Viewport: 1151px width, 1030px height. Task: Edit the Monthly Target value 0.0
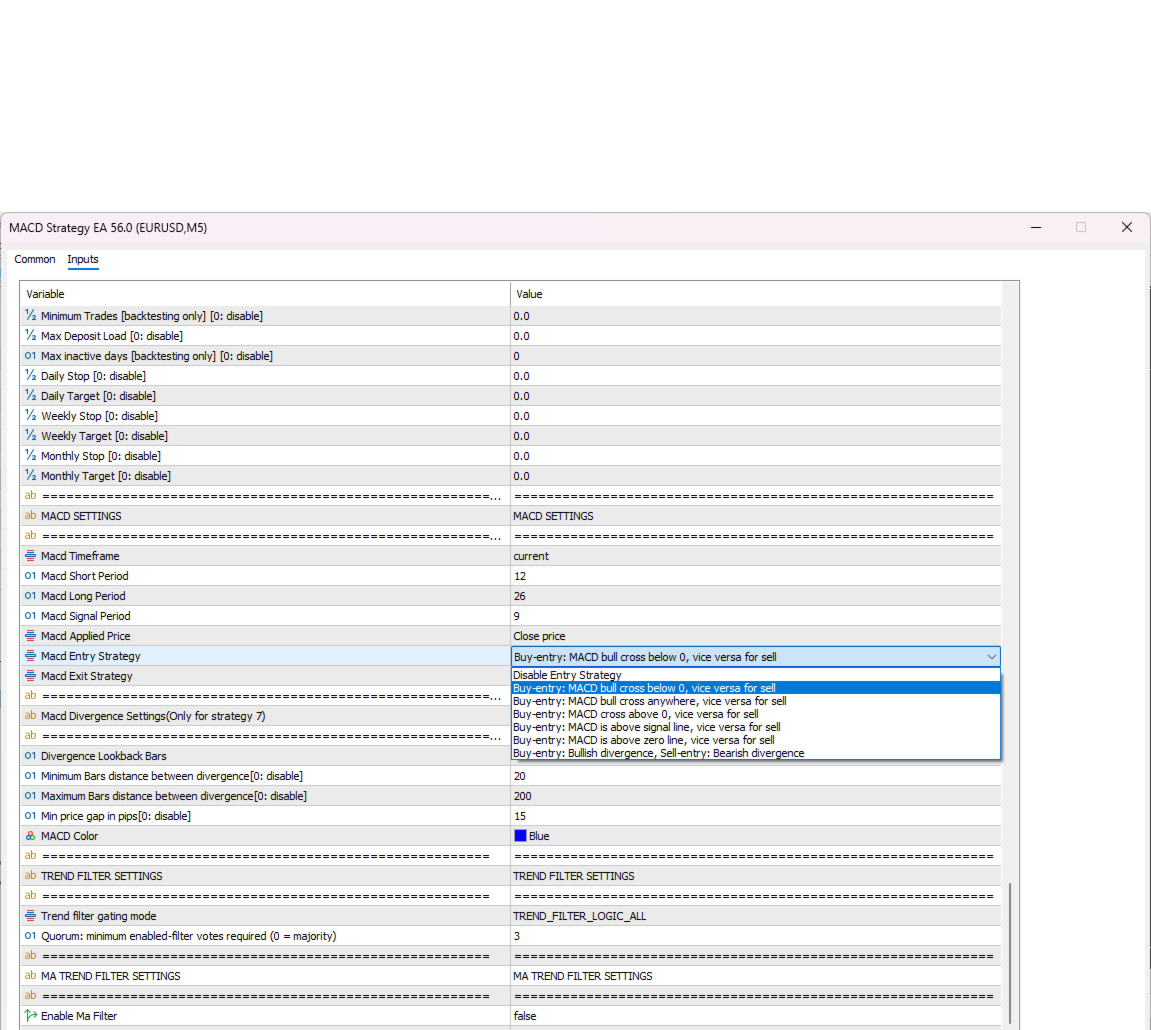(755, 476)
